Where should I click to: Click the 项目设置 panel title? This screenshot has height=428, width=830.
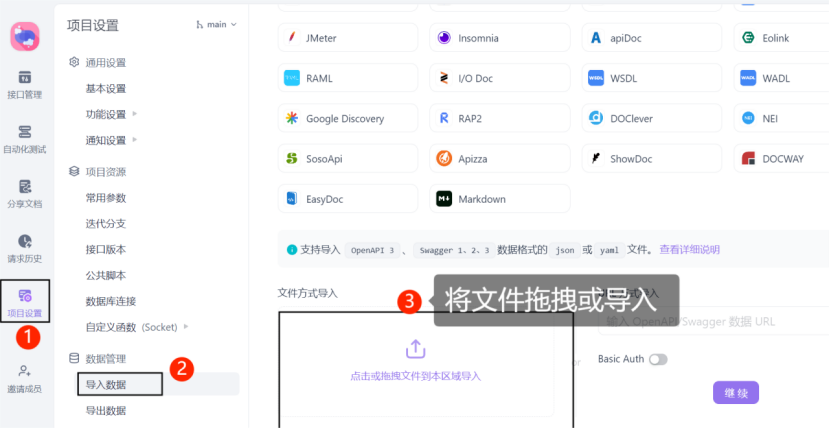(93, 25)
